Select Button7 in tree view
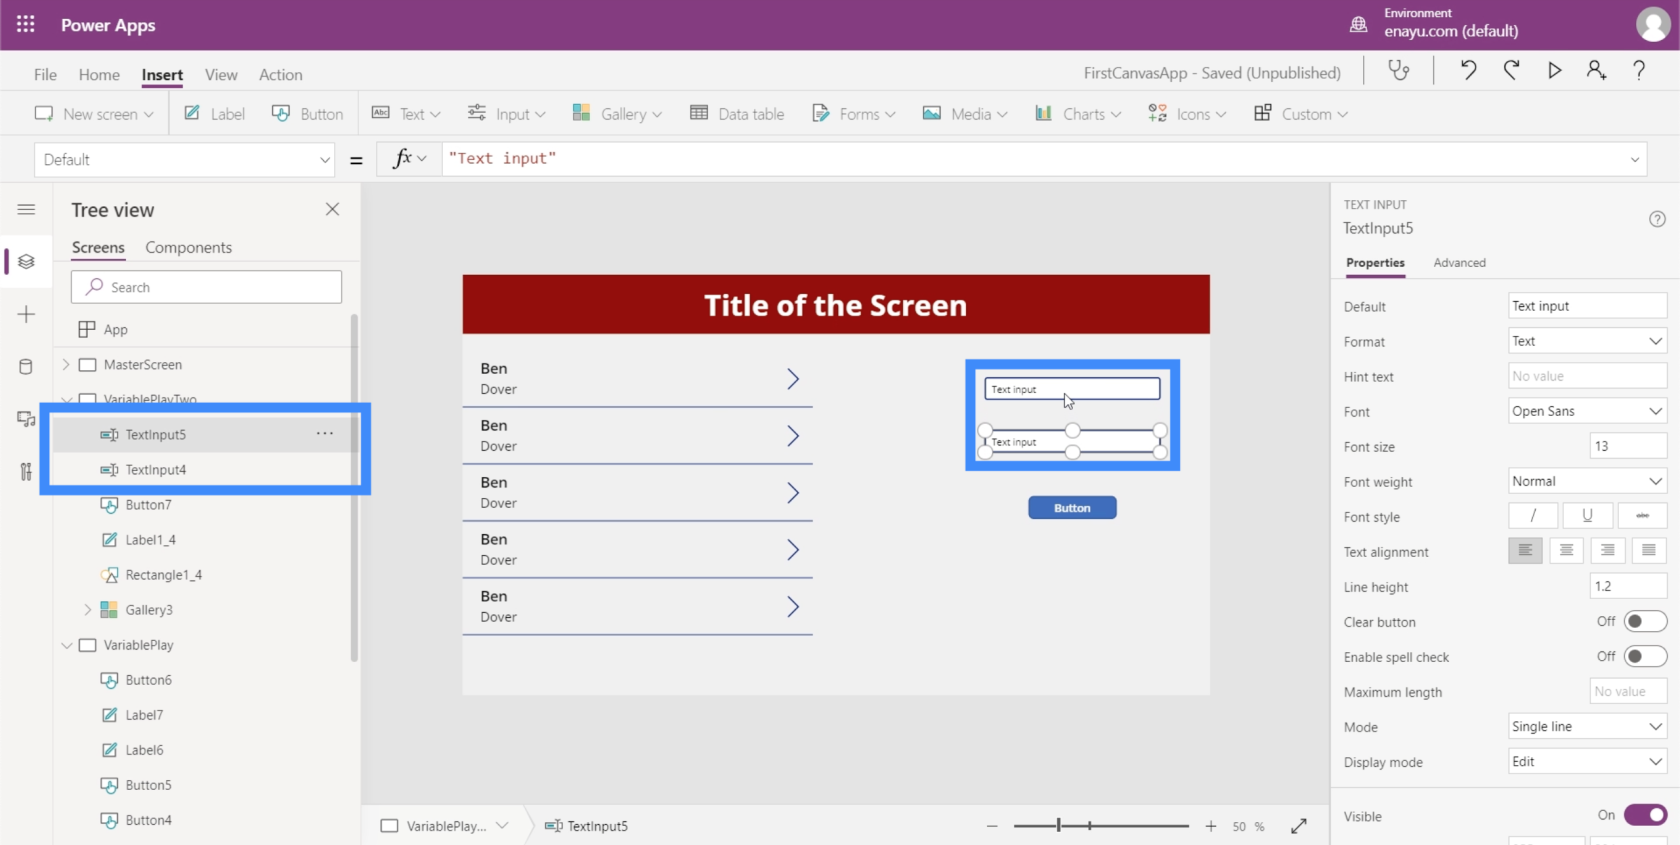Viewport: 1680px width, 845px height. pyautogui.click(x=148, y=504)
